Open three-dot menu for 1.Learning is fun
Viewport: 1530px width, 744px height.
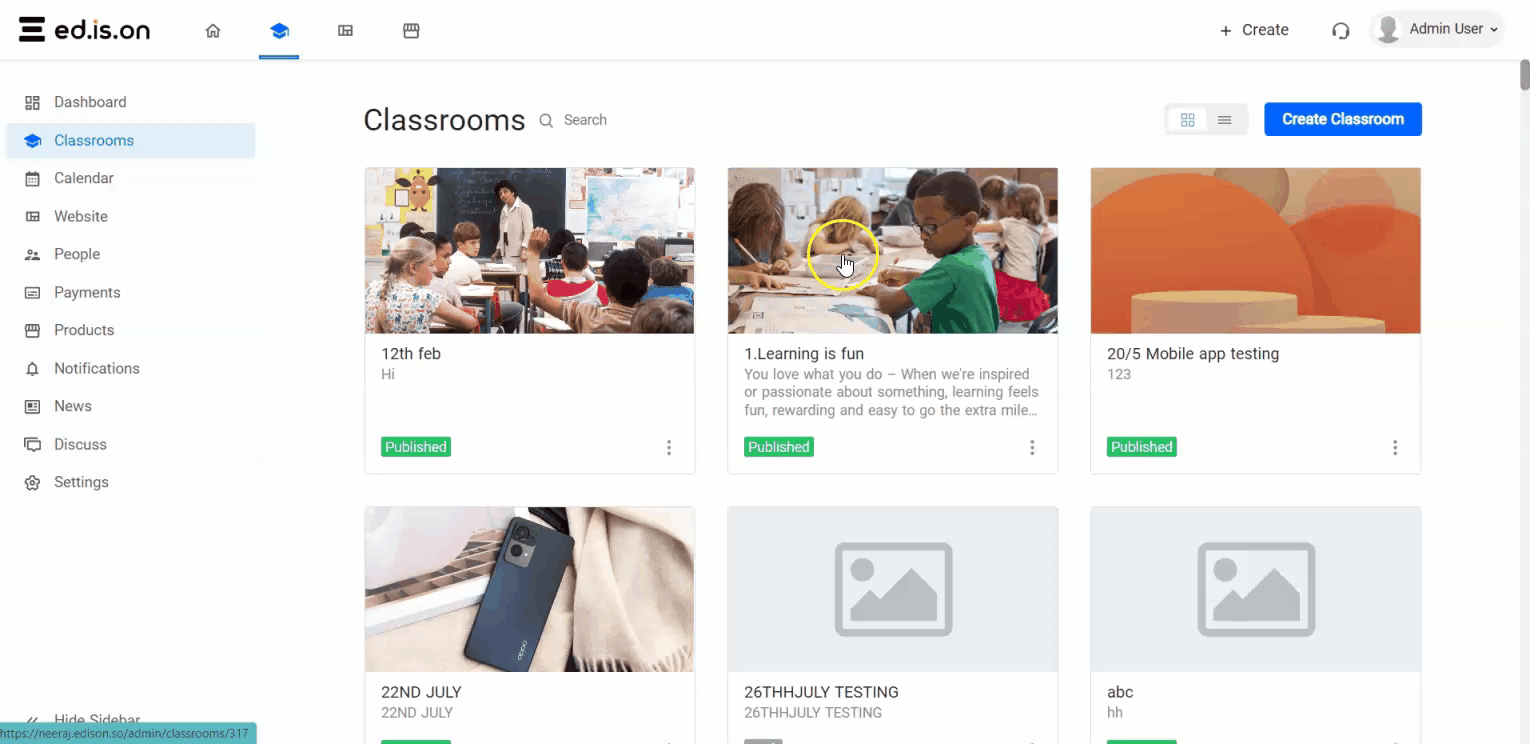pyautogui.click(x=1032, y=448)
